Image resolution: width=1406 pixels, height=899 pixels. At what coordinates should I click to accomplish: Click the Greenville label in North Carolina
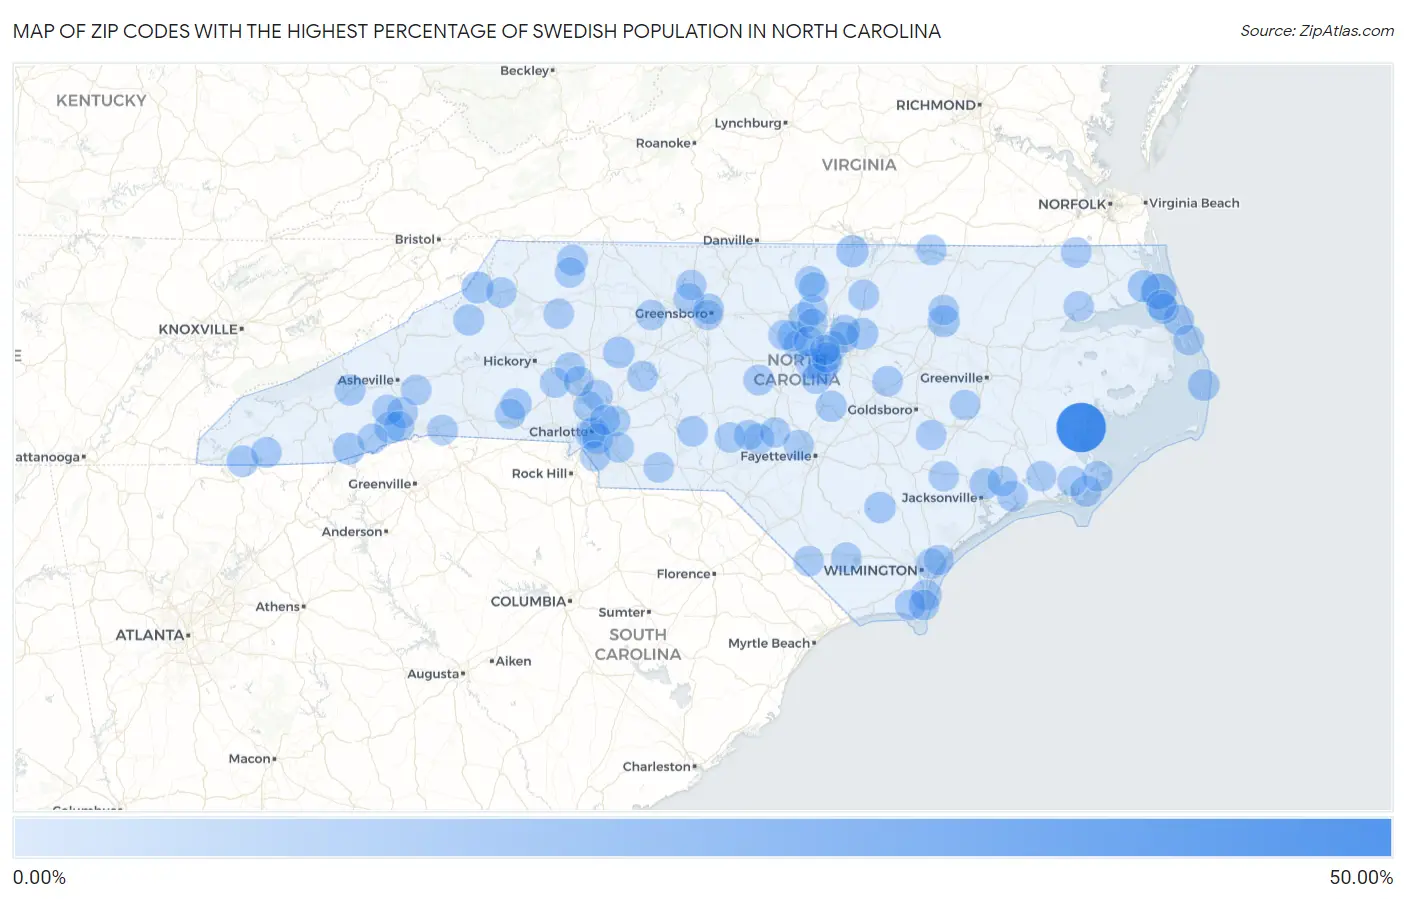952,378
